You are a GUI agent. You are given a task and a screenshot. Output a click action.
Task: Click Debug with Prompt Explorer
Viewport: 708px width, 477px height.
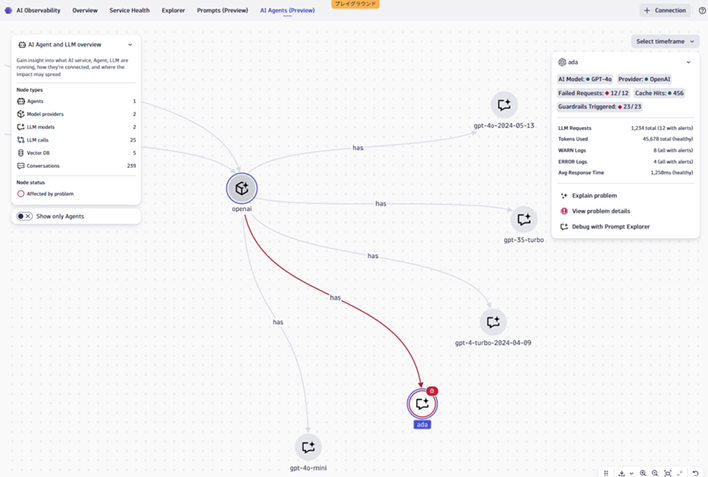[610, 227]
